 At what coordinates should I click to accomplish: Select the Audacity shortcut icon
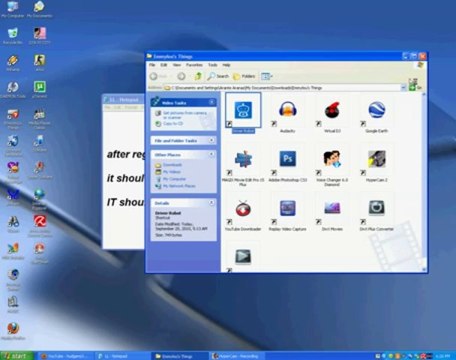point(288,110)
